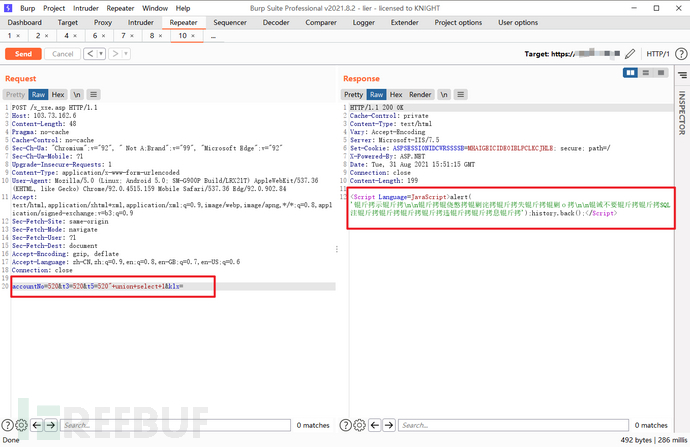Switch response view to Raw
Image resolution: width=690 pixels, height=447 pixels.
pos(376,95)
